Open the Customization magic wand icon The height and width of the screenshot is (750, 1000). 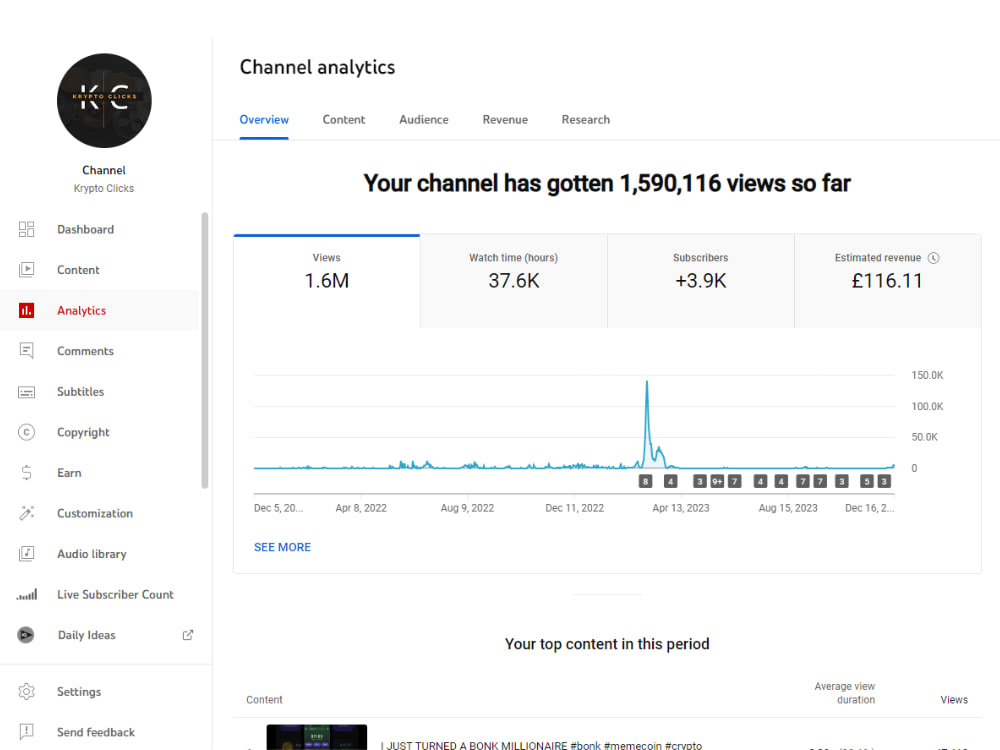click(26, 513)
